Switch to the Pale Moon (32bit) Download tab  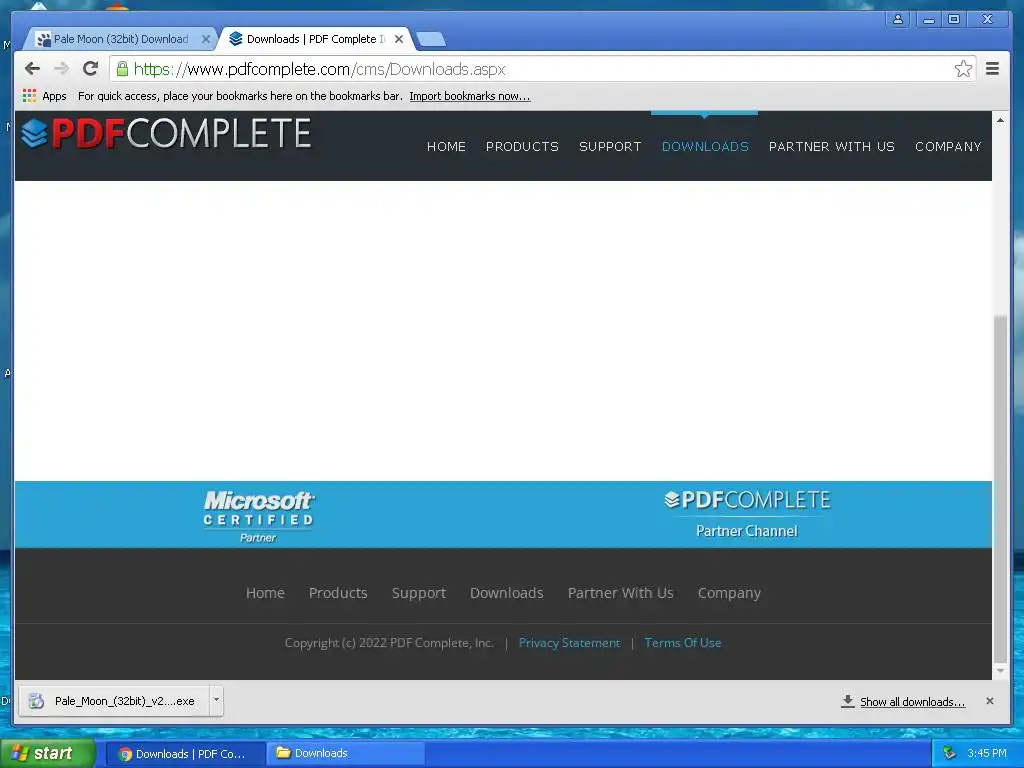(121, 39)
